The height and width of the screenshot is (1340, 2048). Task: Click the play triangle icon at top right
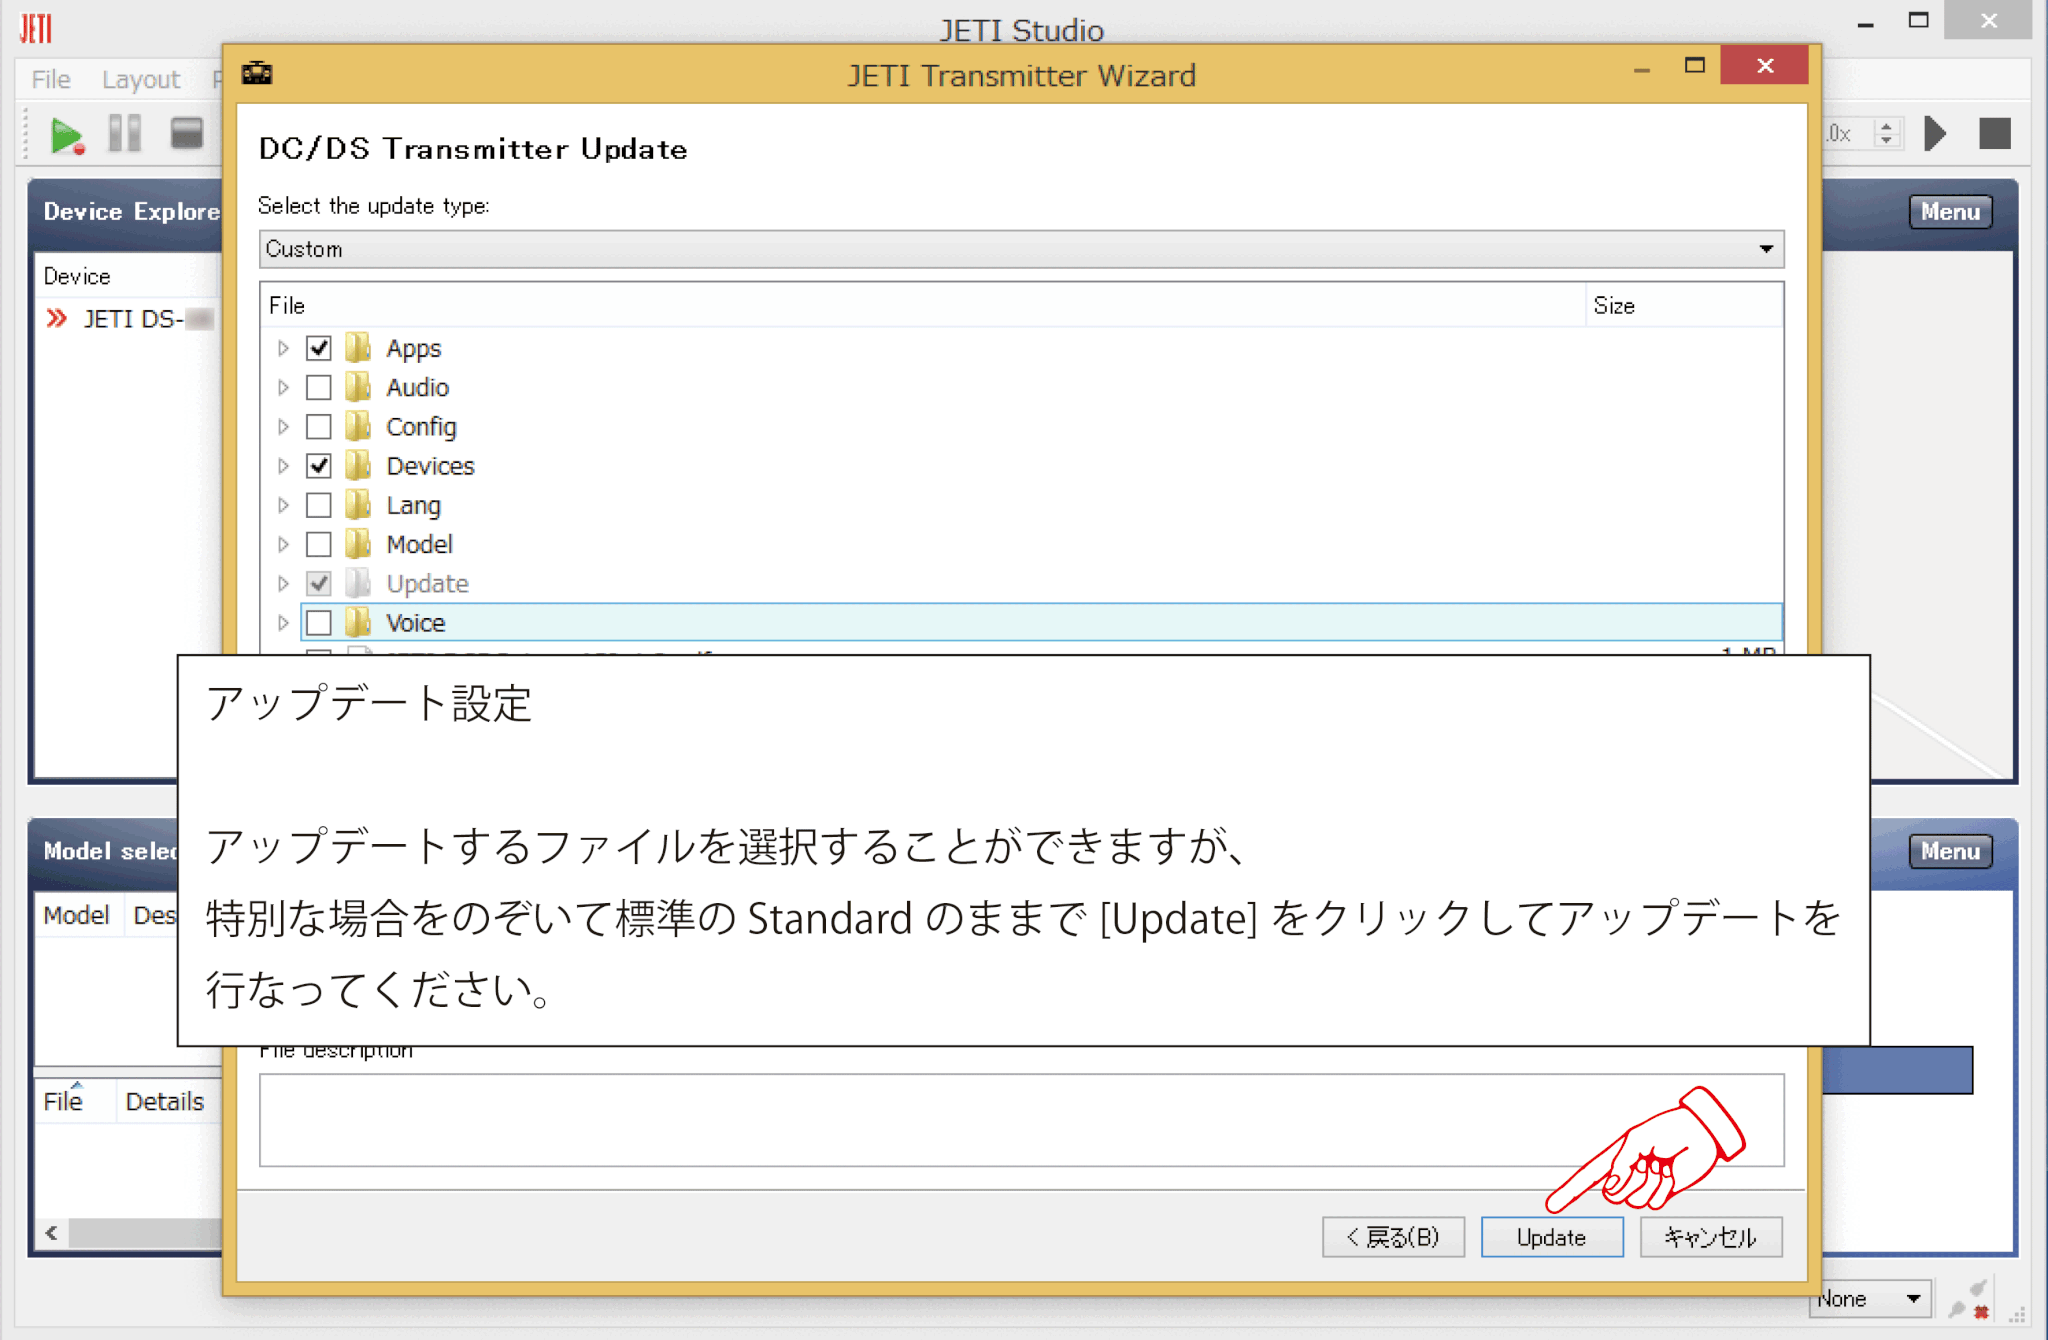[1936, 133]
